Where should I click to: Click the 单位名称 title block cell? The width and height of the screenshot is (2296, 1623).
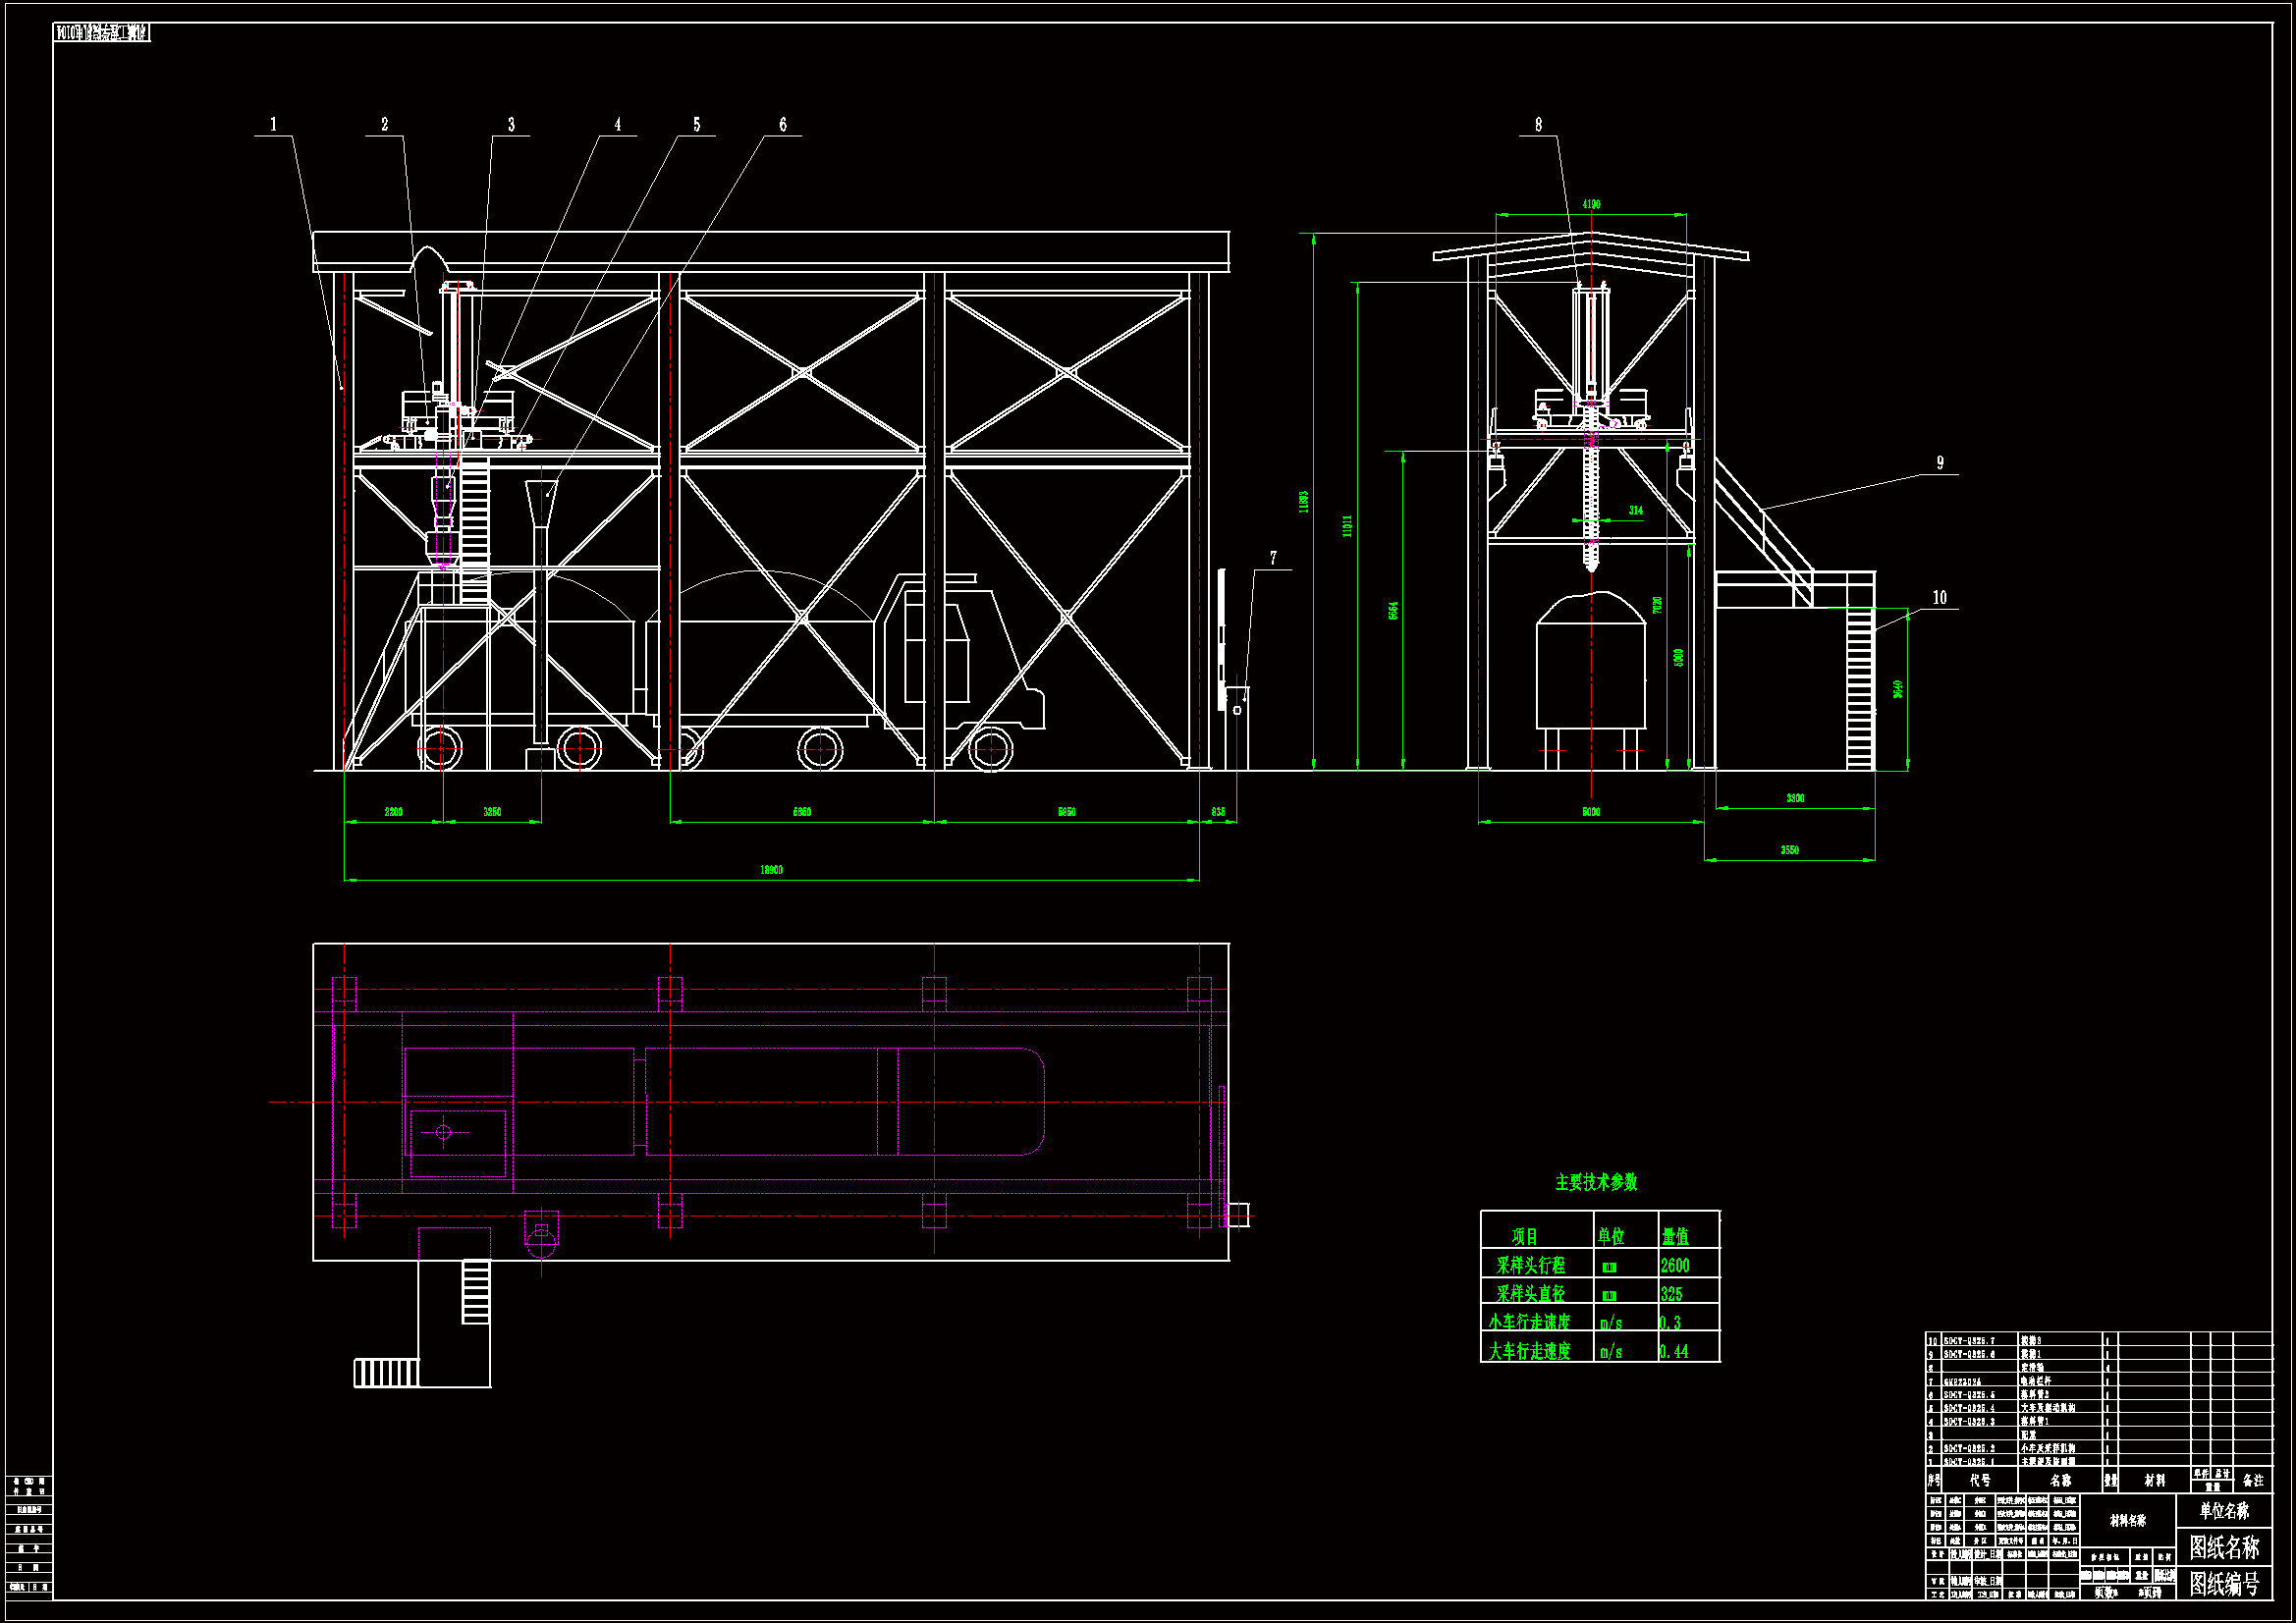tap(2224, 1511)
